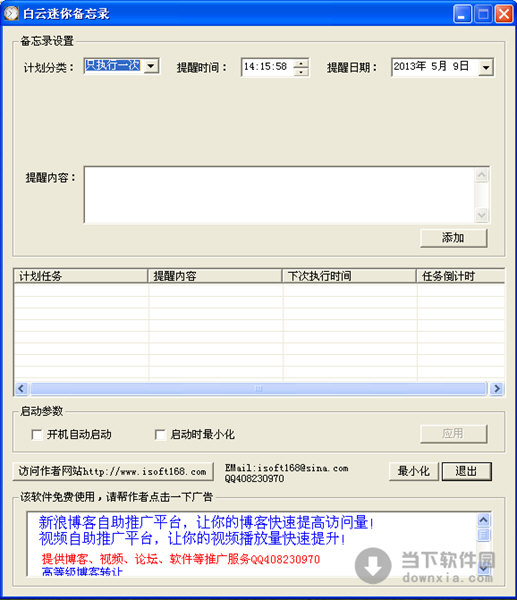This screenshot has height=600, width=517.
Task: Click the 最小化 button
Action: pos(414,471)
